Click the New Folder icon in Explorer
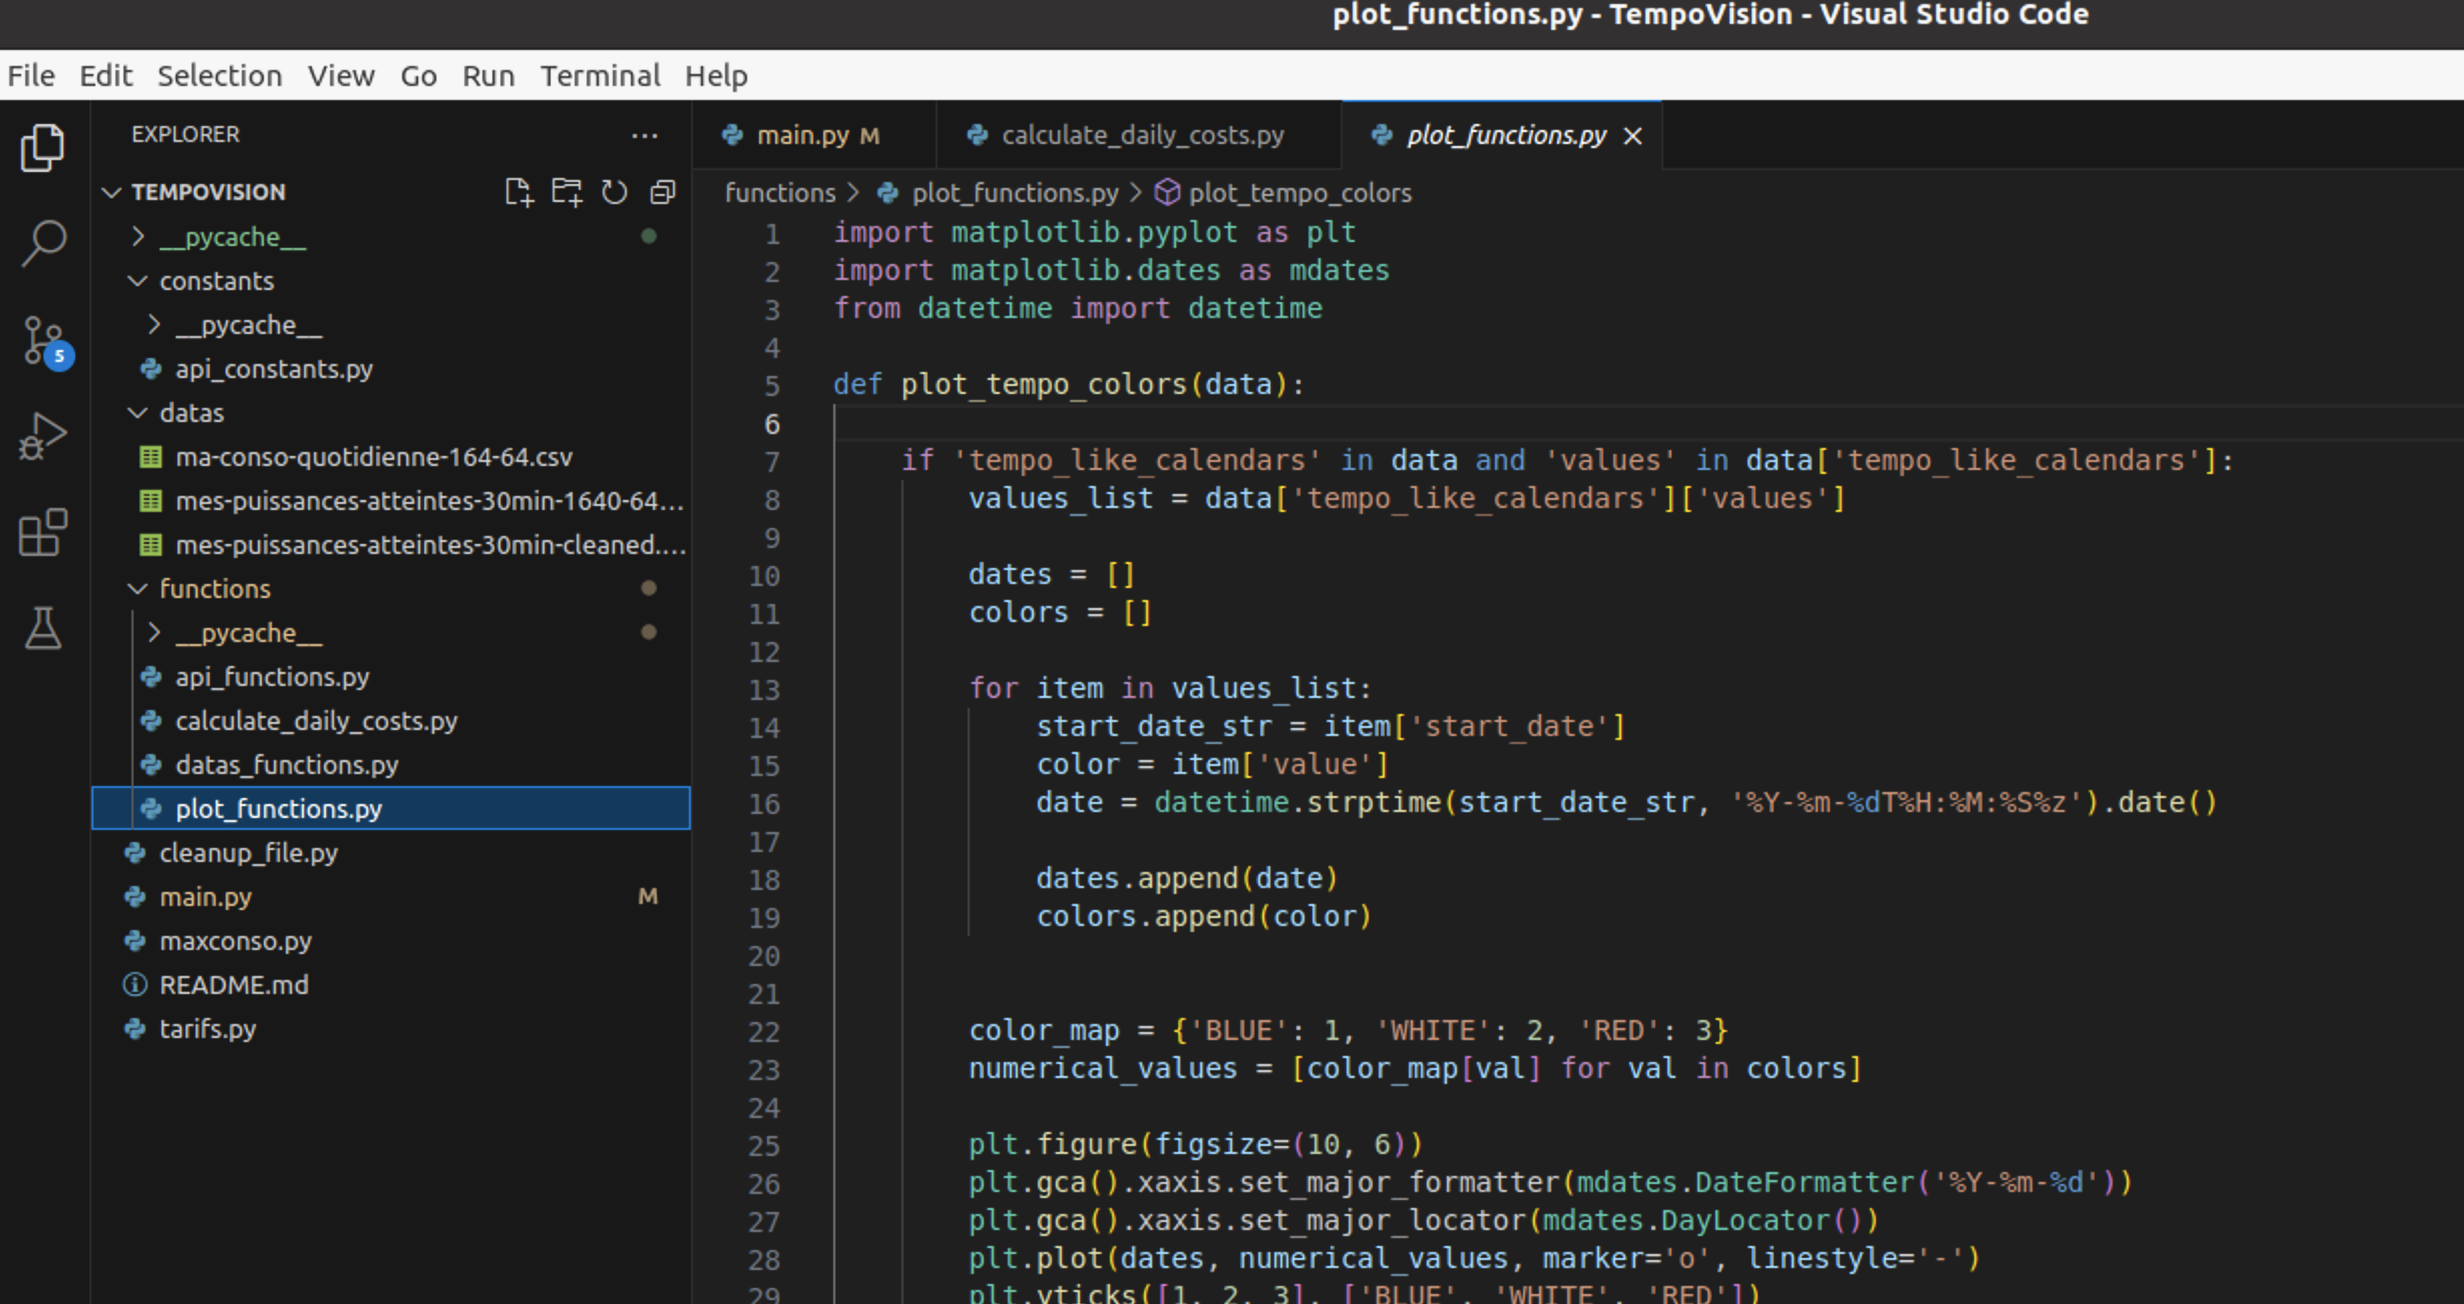Viewport: 2464px width, 1304px height. tap(567, 192)
